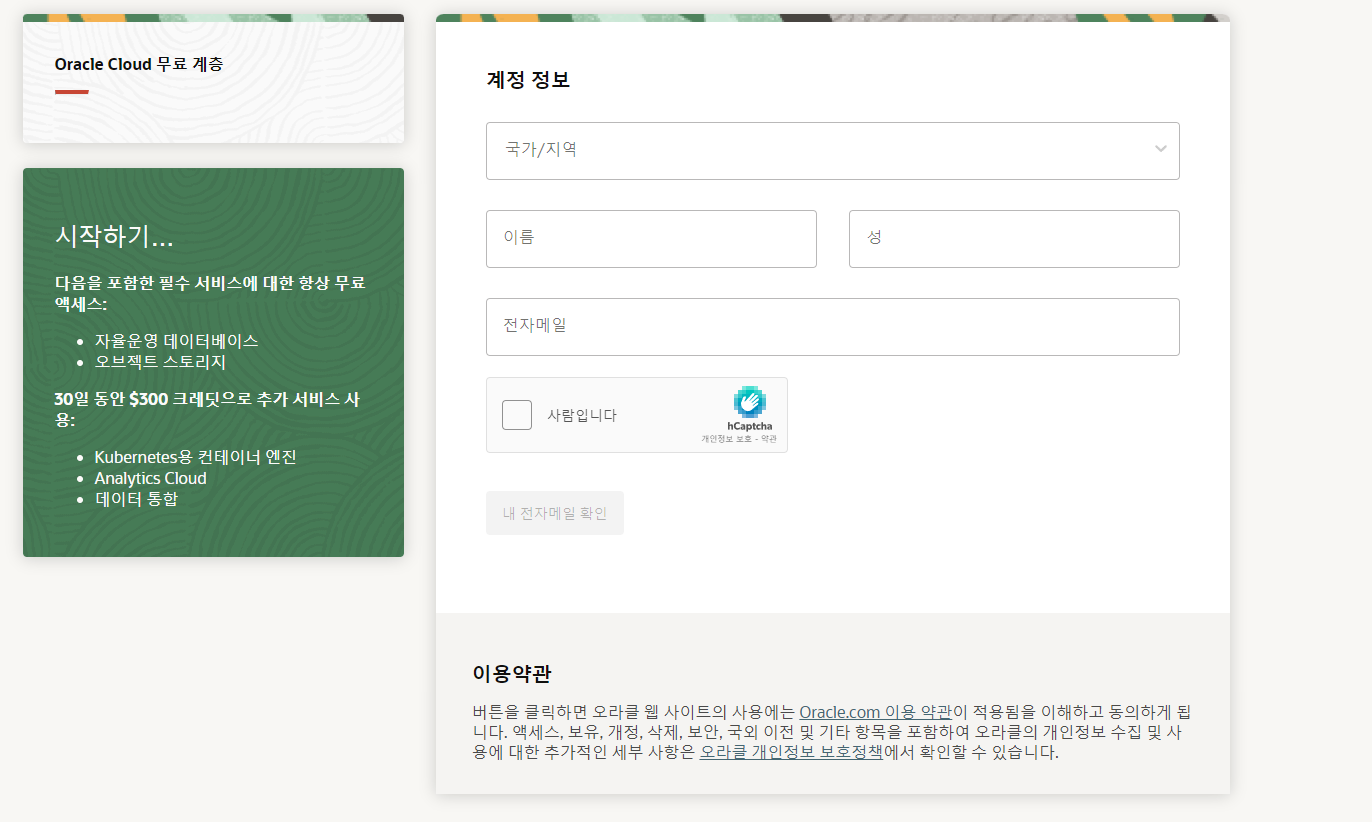Click the hCaptcha logo icon
This screenshot has width=1372, height=822.
(750, 402)
